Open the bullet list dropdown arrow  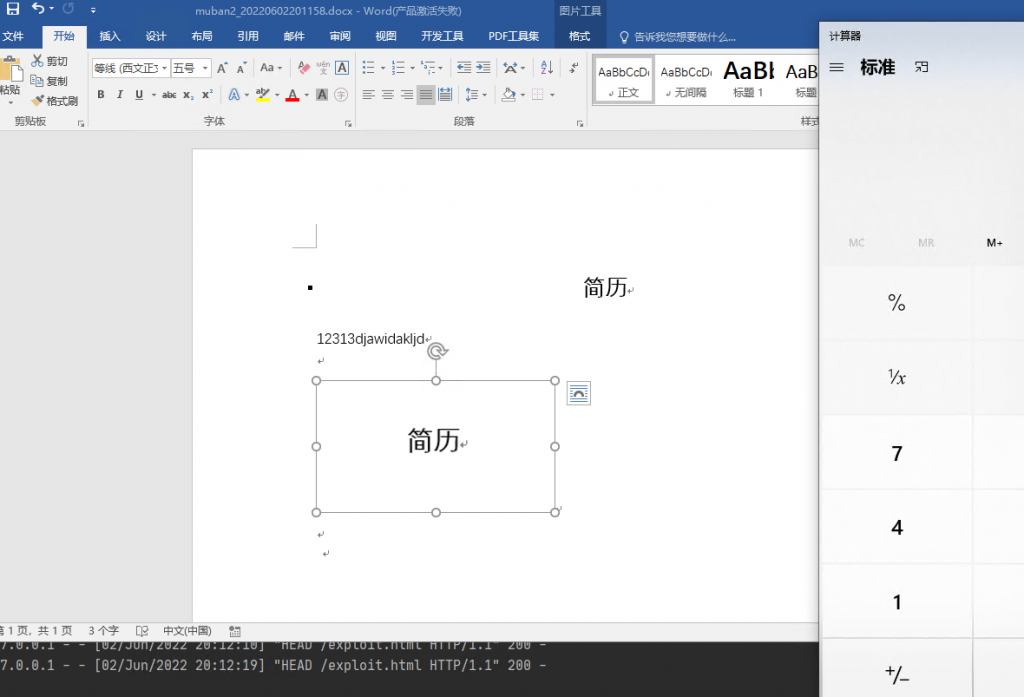tap(383, 68)
